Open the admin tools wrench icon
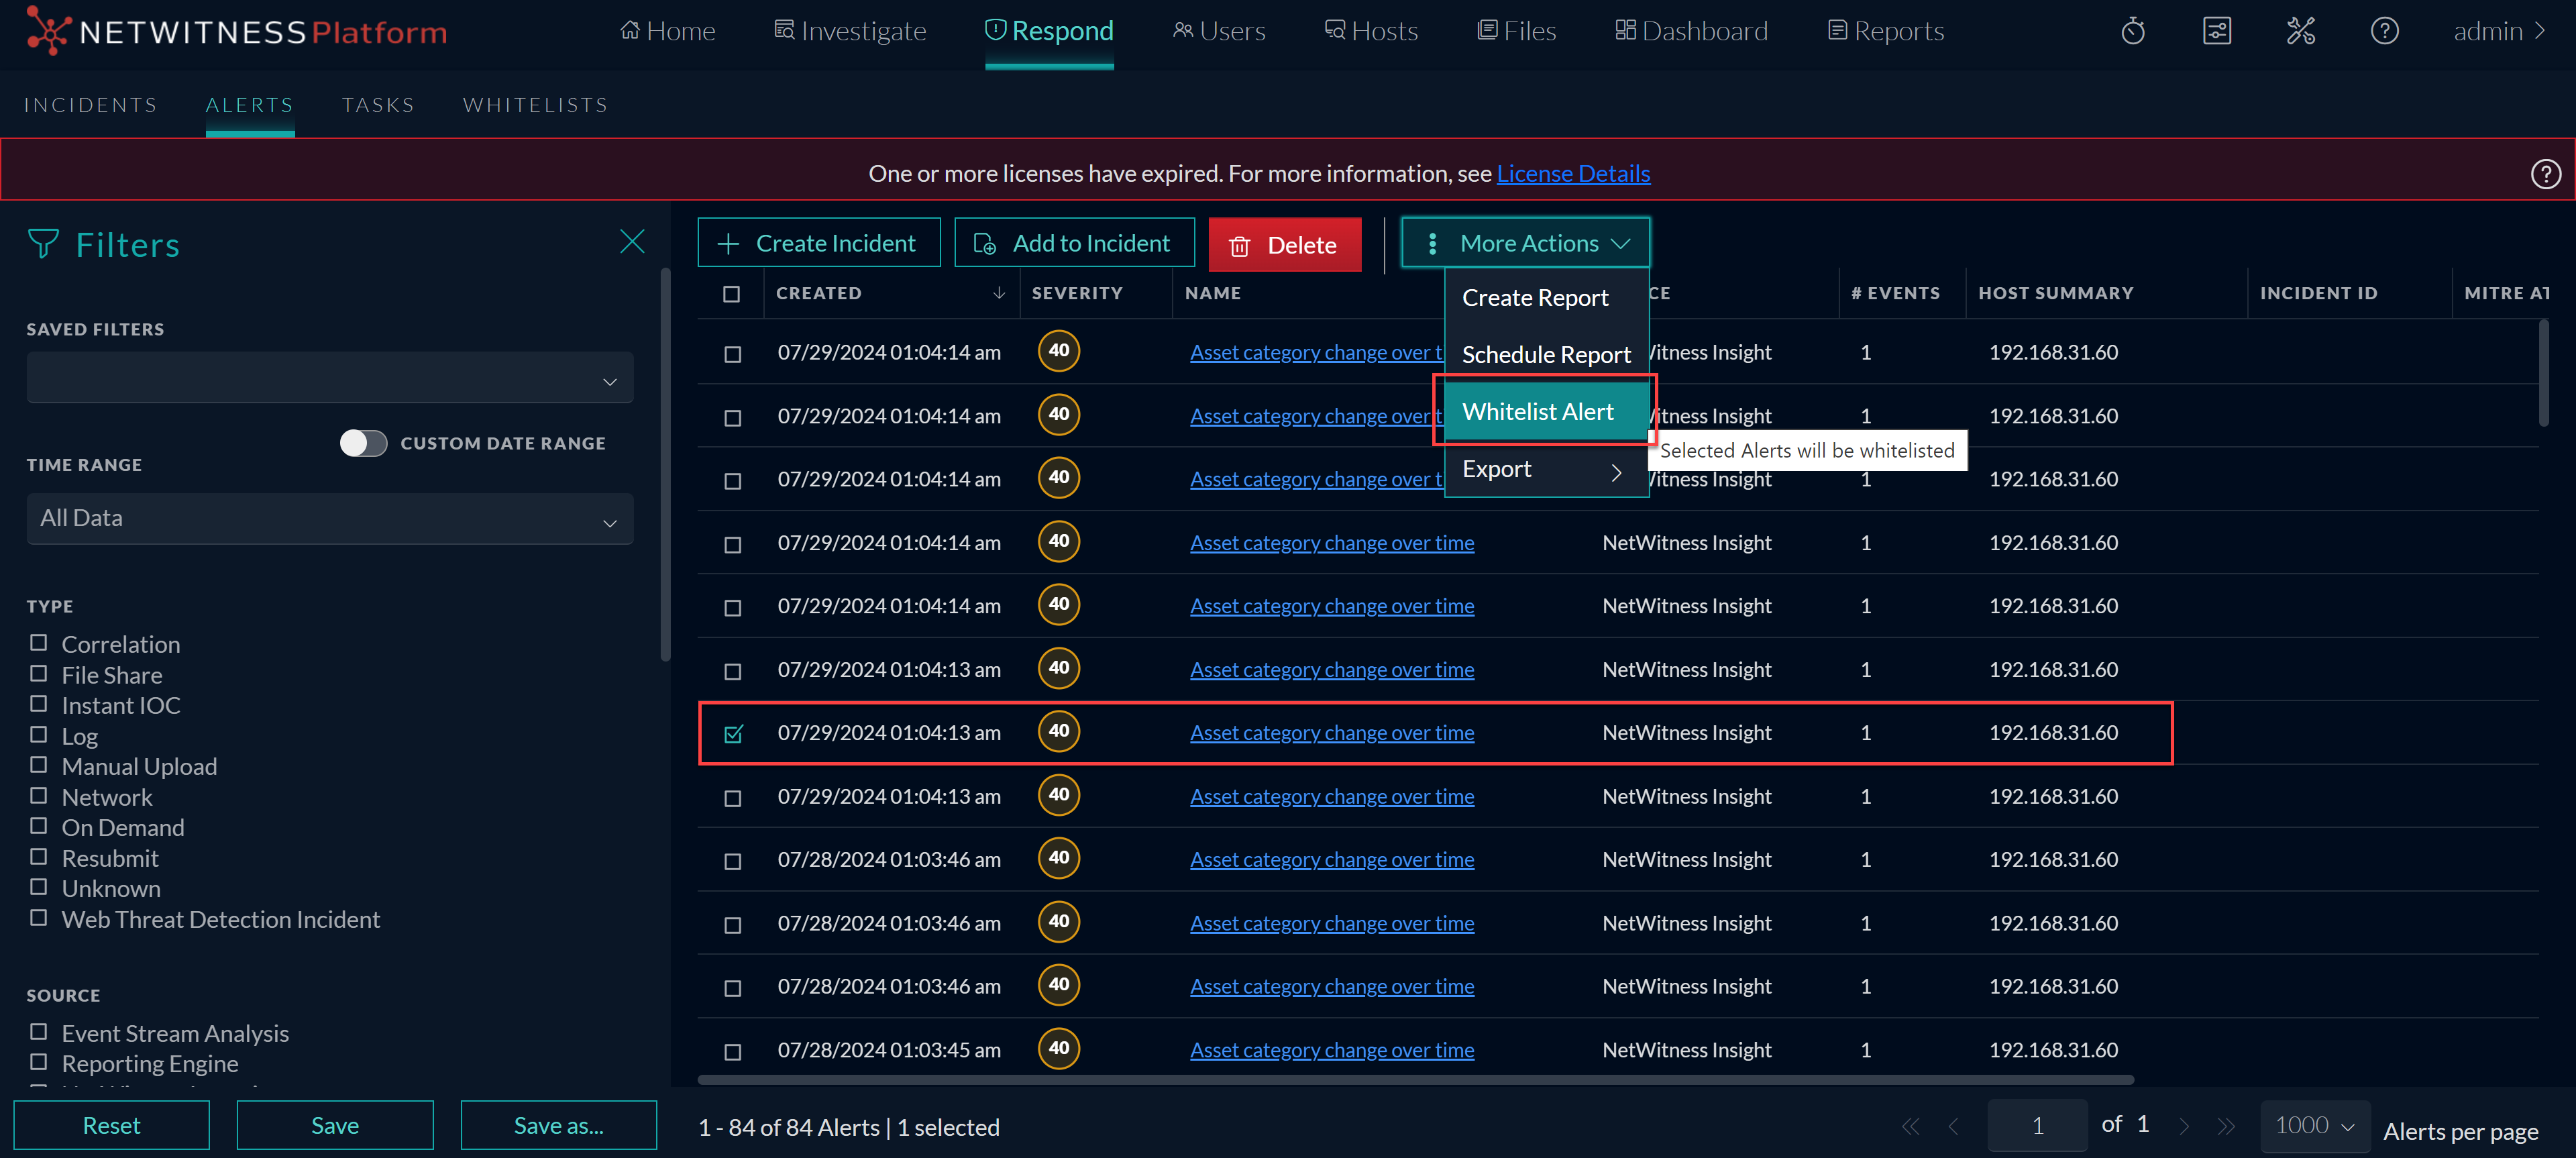The height and width of the screenshot is (1158, 2576). (2300, 31)
